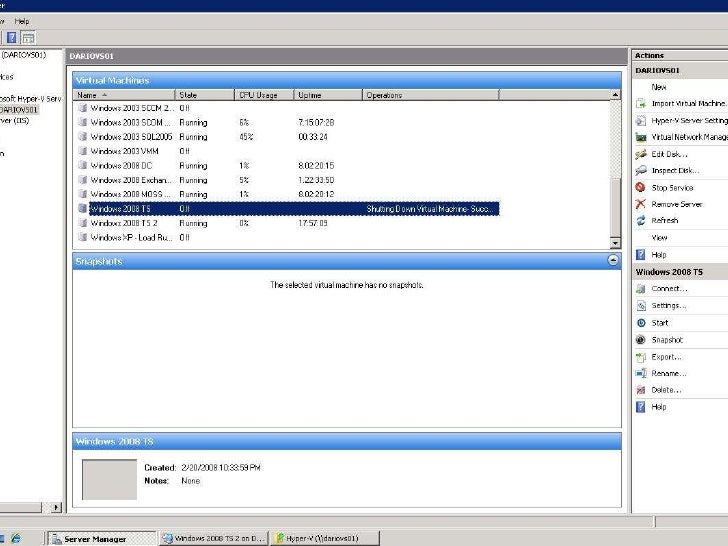The image size is (728, 546).
Task: Click the VM icon beside Windows 2008 DC
Action: [x=83, y=165]
